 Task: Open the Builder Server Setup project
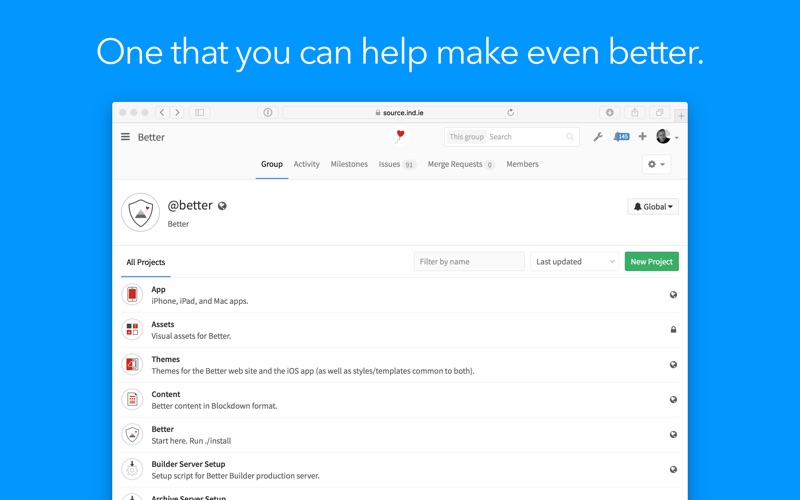(188, 464)
